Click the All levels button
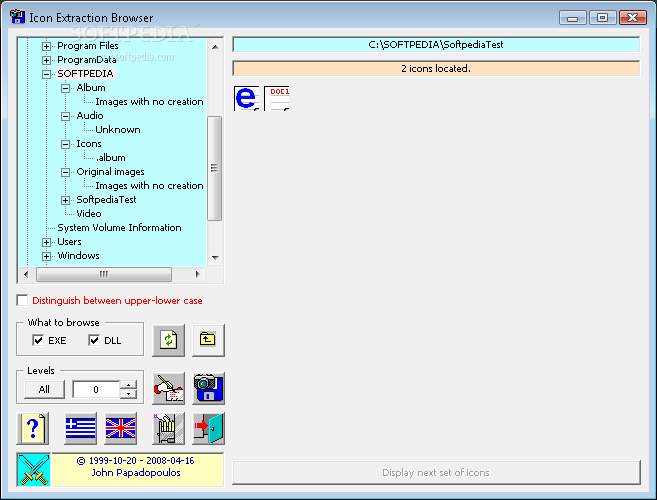This screenshot has width=657, height=500. point(44,389)
